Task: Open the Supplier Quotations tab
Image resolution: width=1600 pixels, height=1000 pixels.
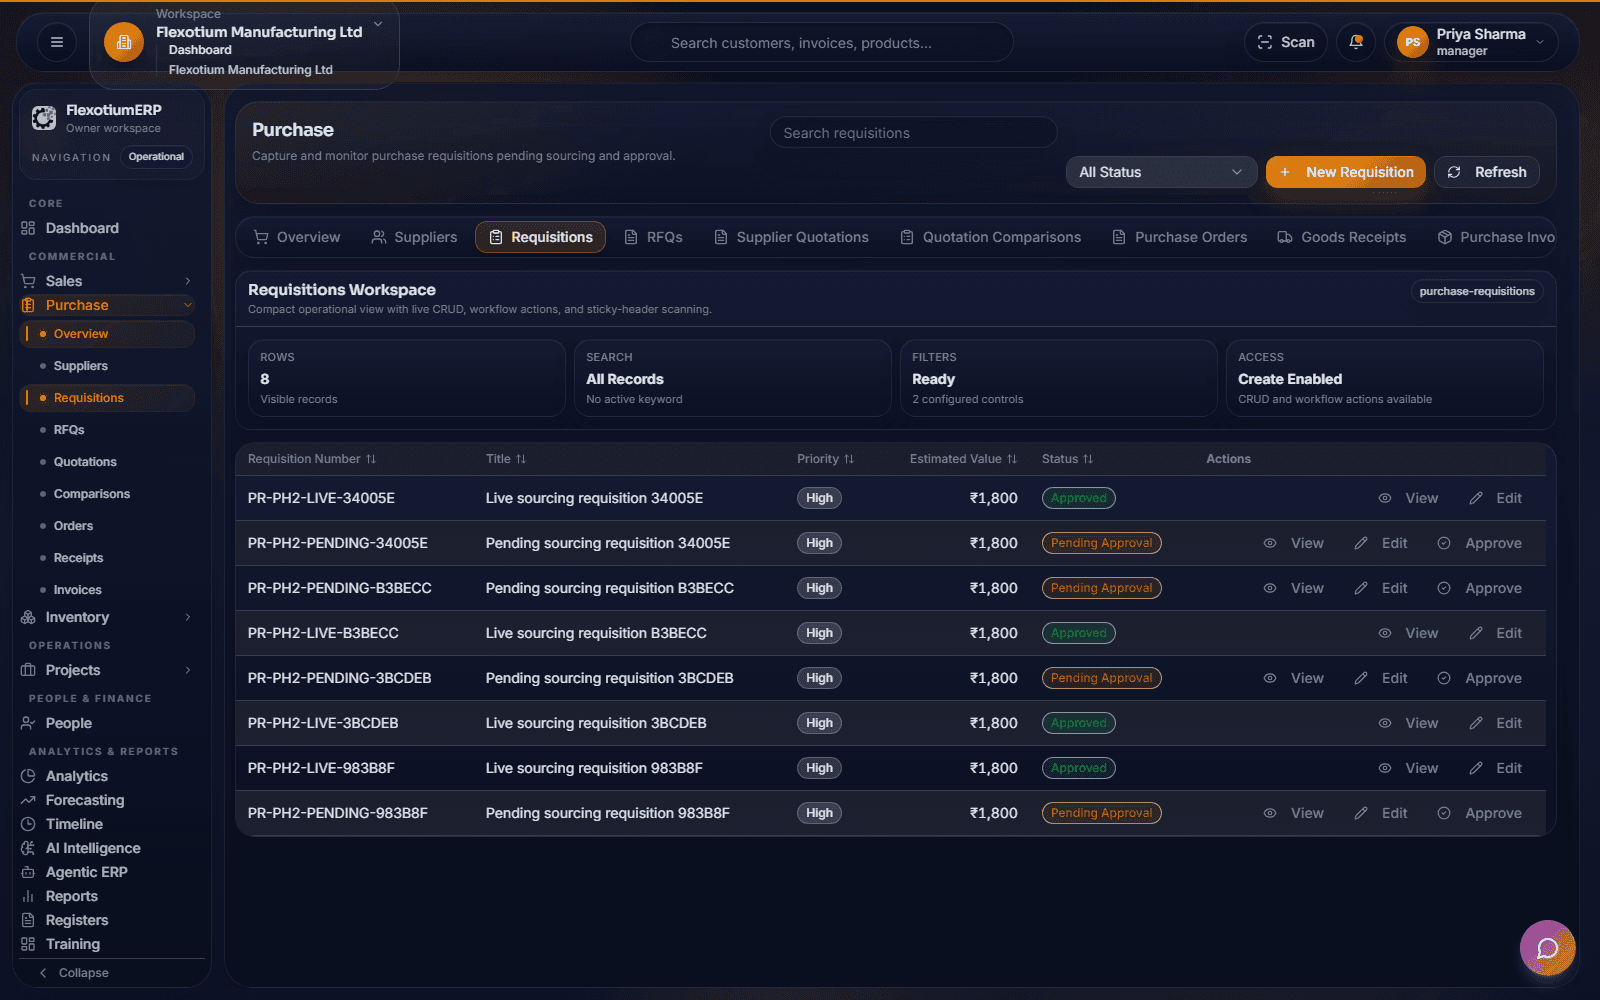Action: (791, 237)
